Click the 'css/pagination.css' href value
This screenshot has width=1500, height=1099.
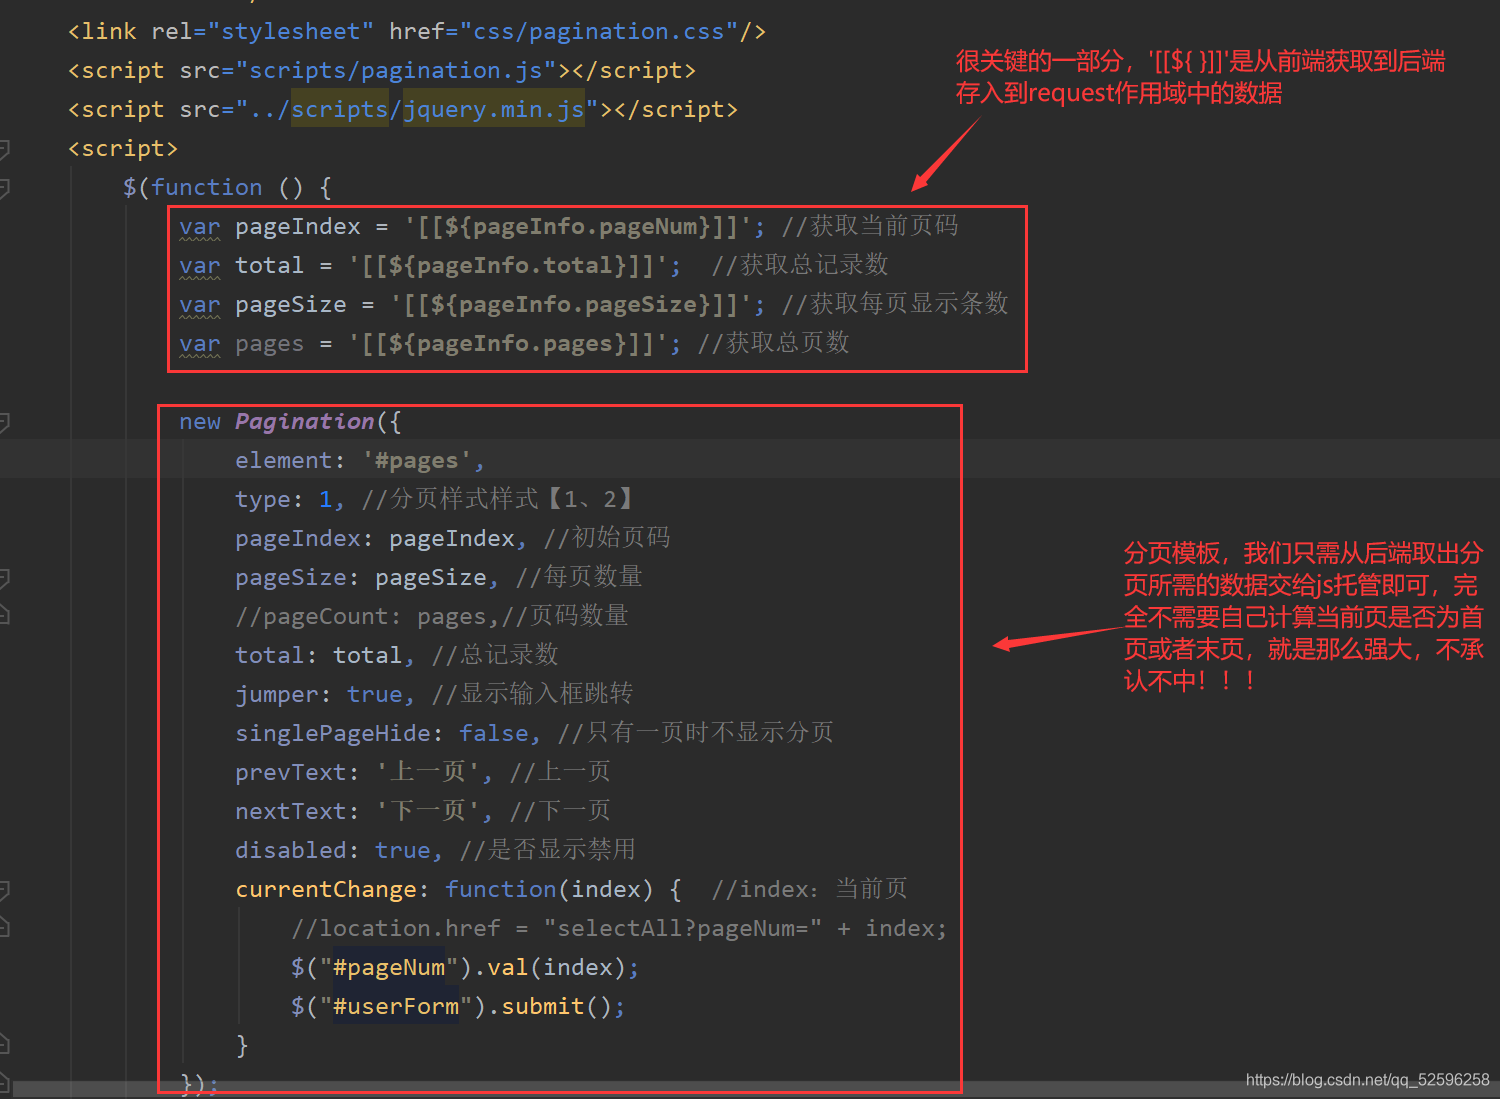[x=598, y=32]
